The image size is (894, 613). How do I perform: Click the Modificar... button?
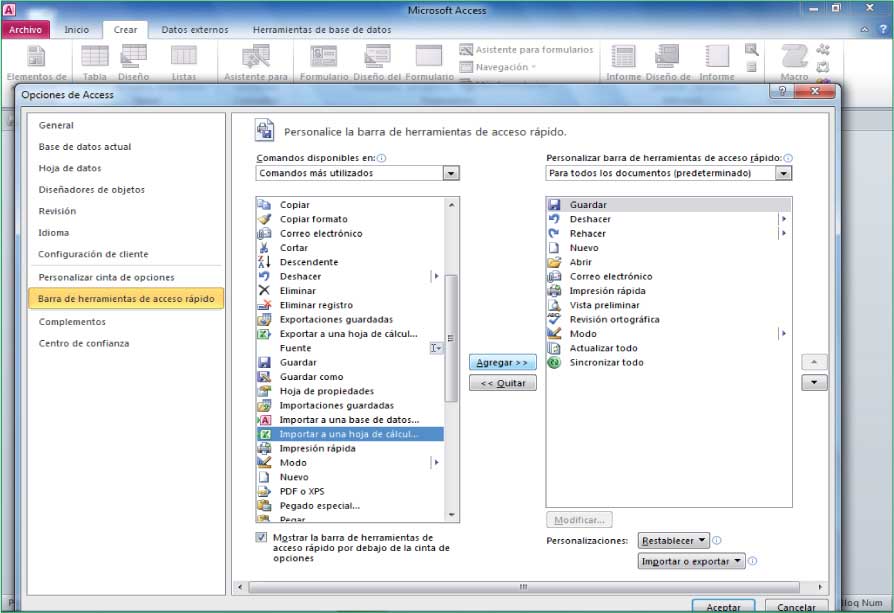click(579, 519)
